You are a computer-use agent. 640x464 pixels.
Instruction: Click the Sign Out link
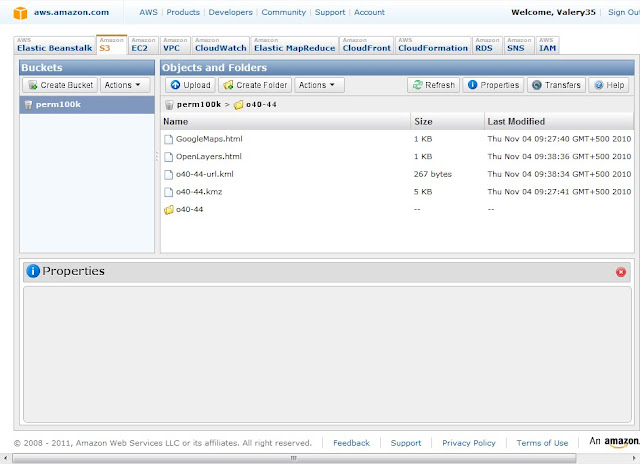point(624,12)
